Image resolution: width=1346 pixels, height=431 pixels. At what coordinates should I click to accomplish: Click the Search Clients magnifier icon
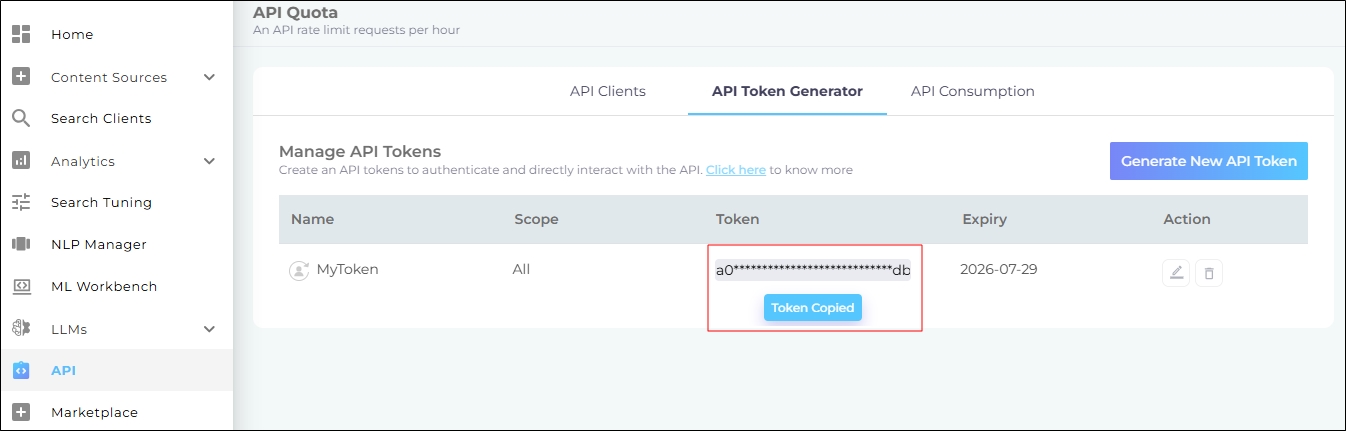click(x=21, y=118)
